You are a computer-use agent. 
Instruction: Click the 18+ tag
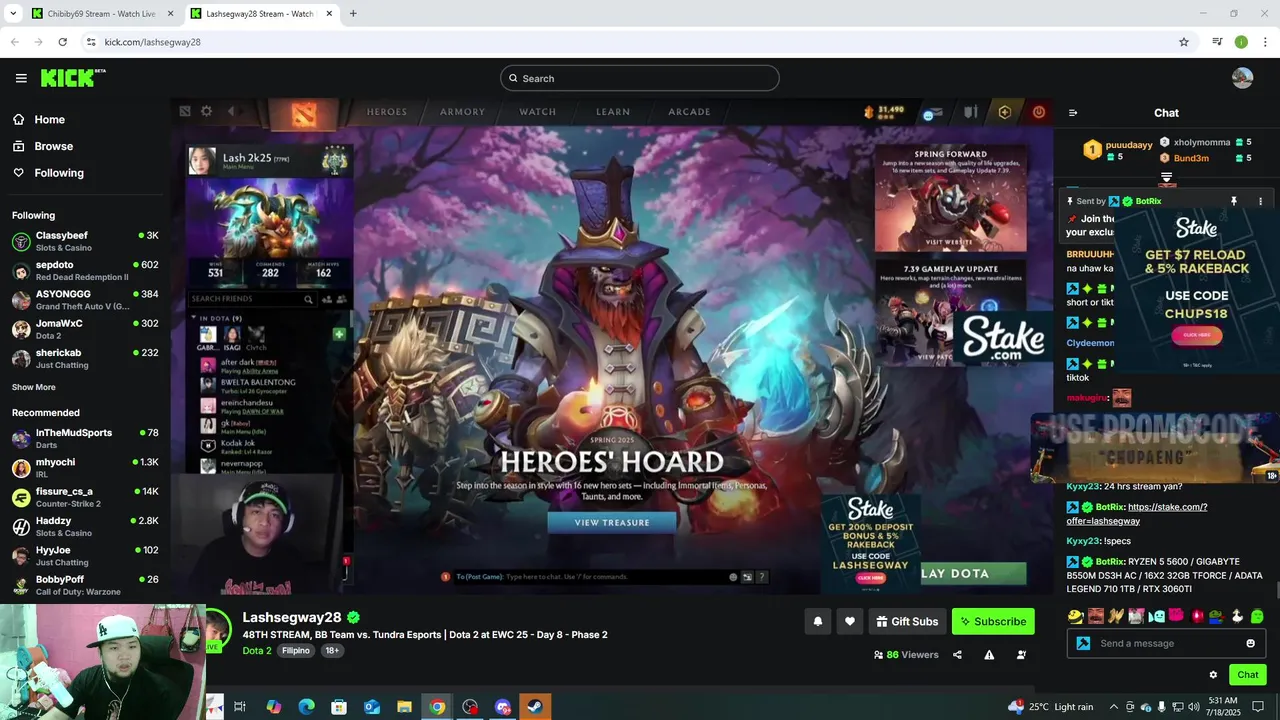tap(332, 650)
